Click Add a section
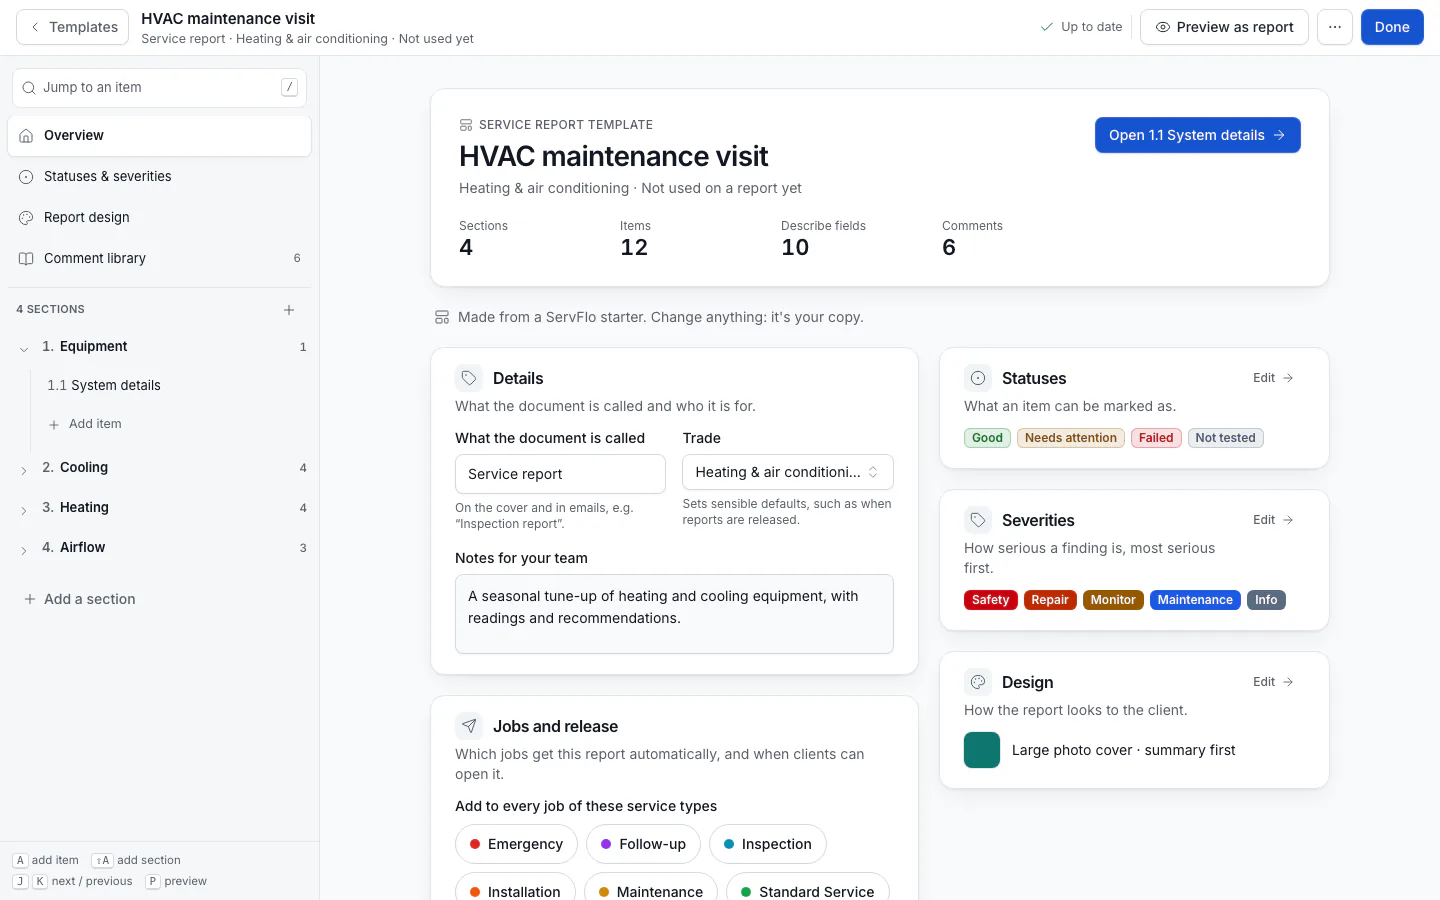This screenshot has height=900, width=1440. pyautogui.click(x=80, y=599)
